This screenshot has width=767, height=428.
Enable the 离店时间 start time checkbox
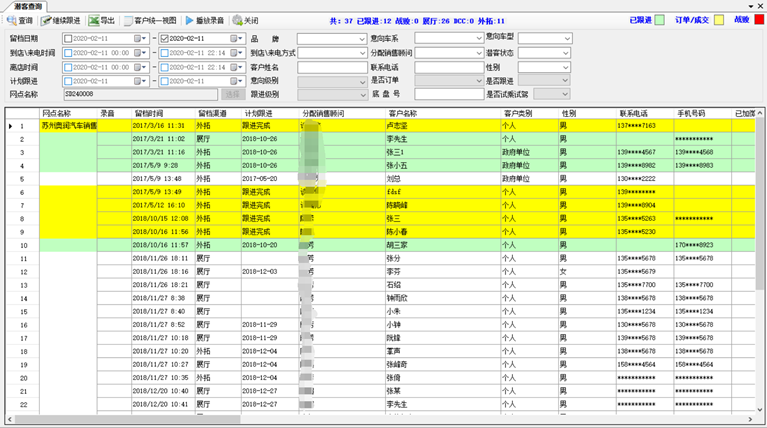coord(68,67)
